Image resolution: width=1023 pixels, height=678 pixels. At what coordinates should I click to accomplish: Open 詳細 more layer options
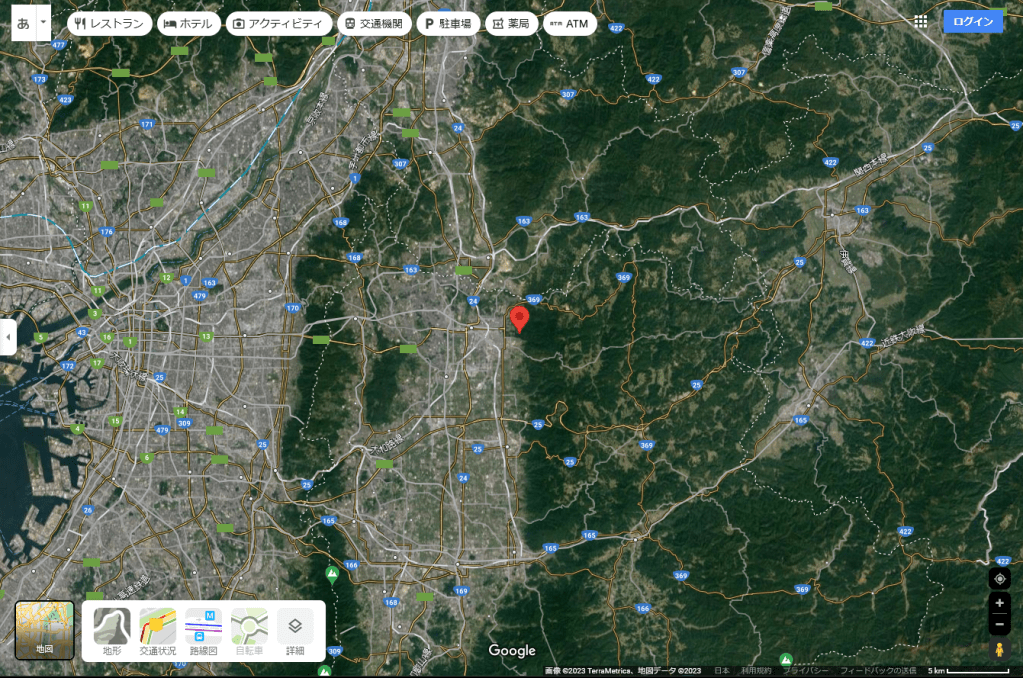point(295,631)
